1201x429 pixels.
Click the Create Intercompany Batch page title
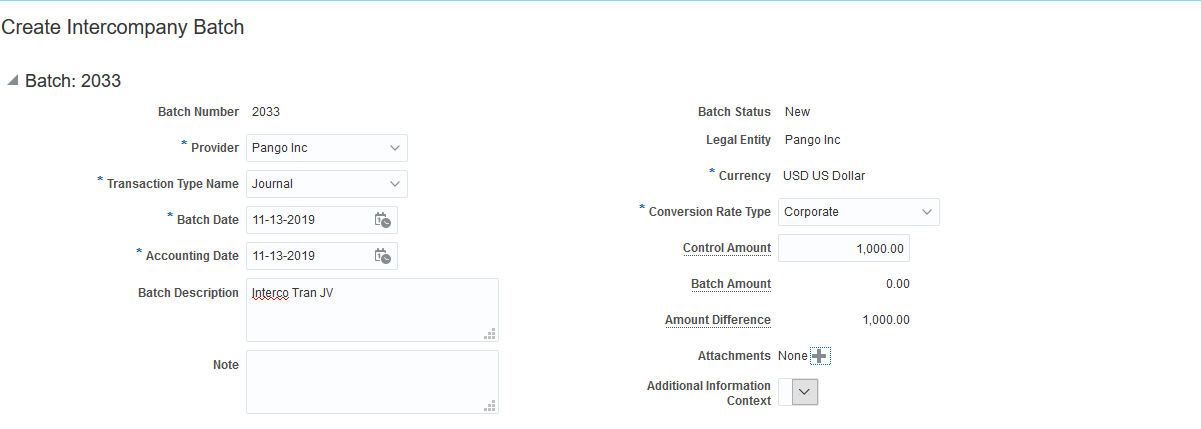[123, 28]
